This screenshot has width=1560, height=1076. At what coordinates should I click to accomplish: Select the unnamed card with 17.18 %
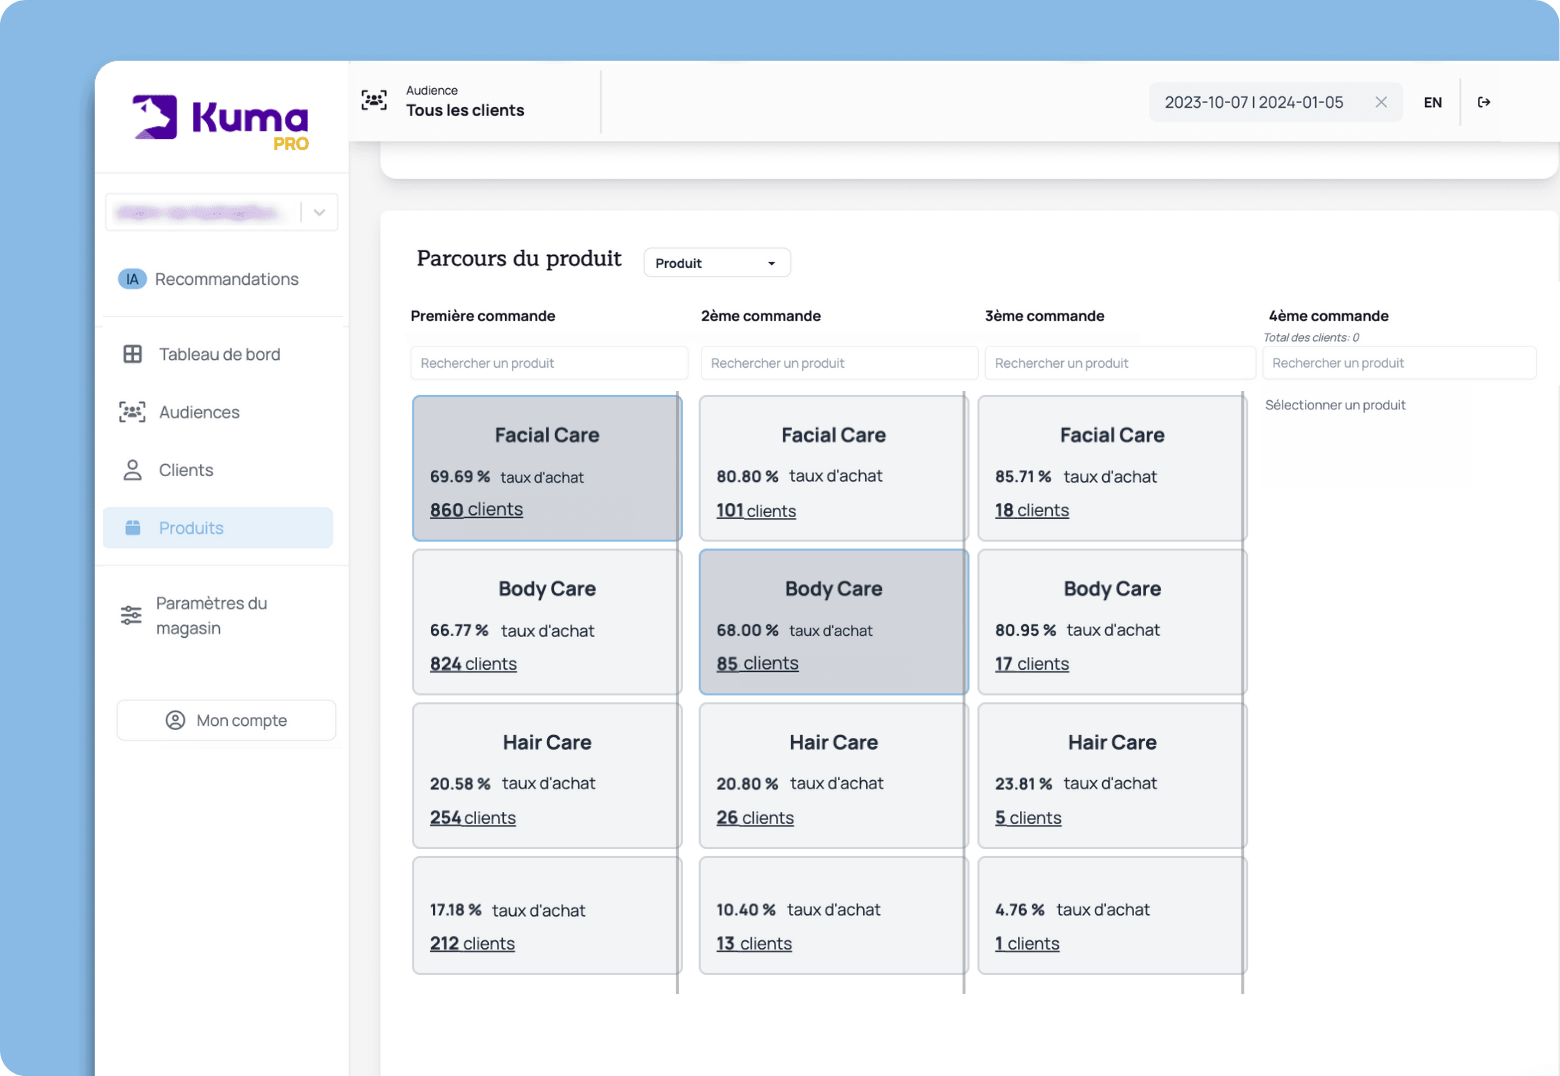pyautogui.click(x=547, y=915)
